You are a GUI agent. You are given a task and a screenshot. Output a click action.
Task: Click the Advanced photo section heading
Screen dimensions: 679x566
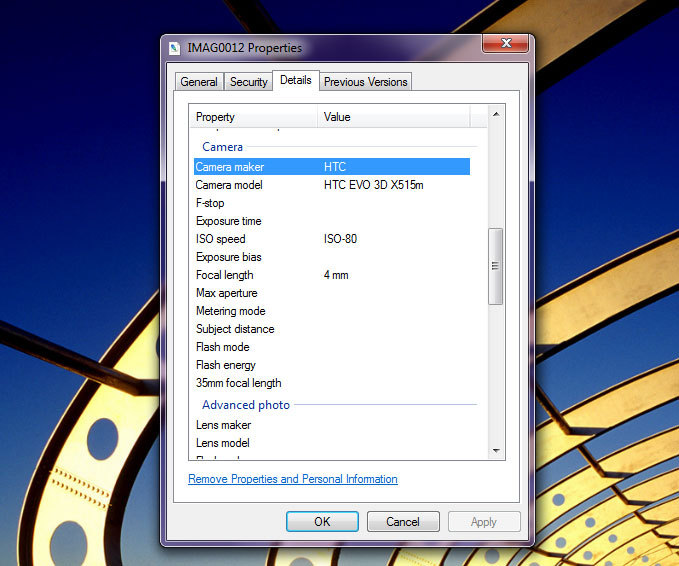click(246, 405)
